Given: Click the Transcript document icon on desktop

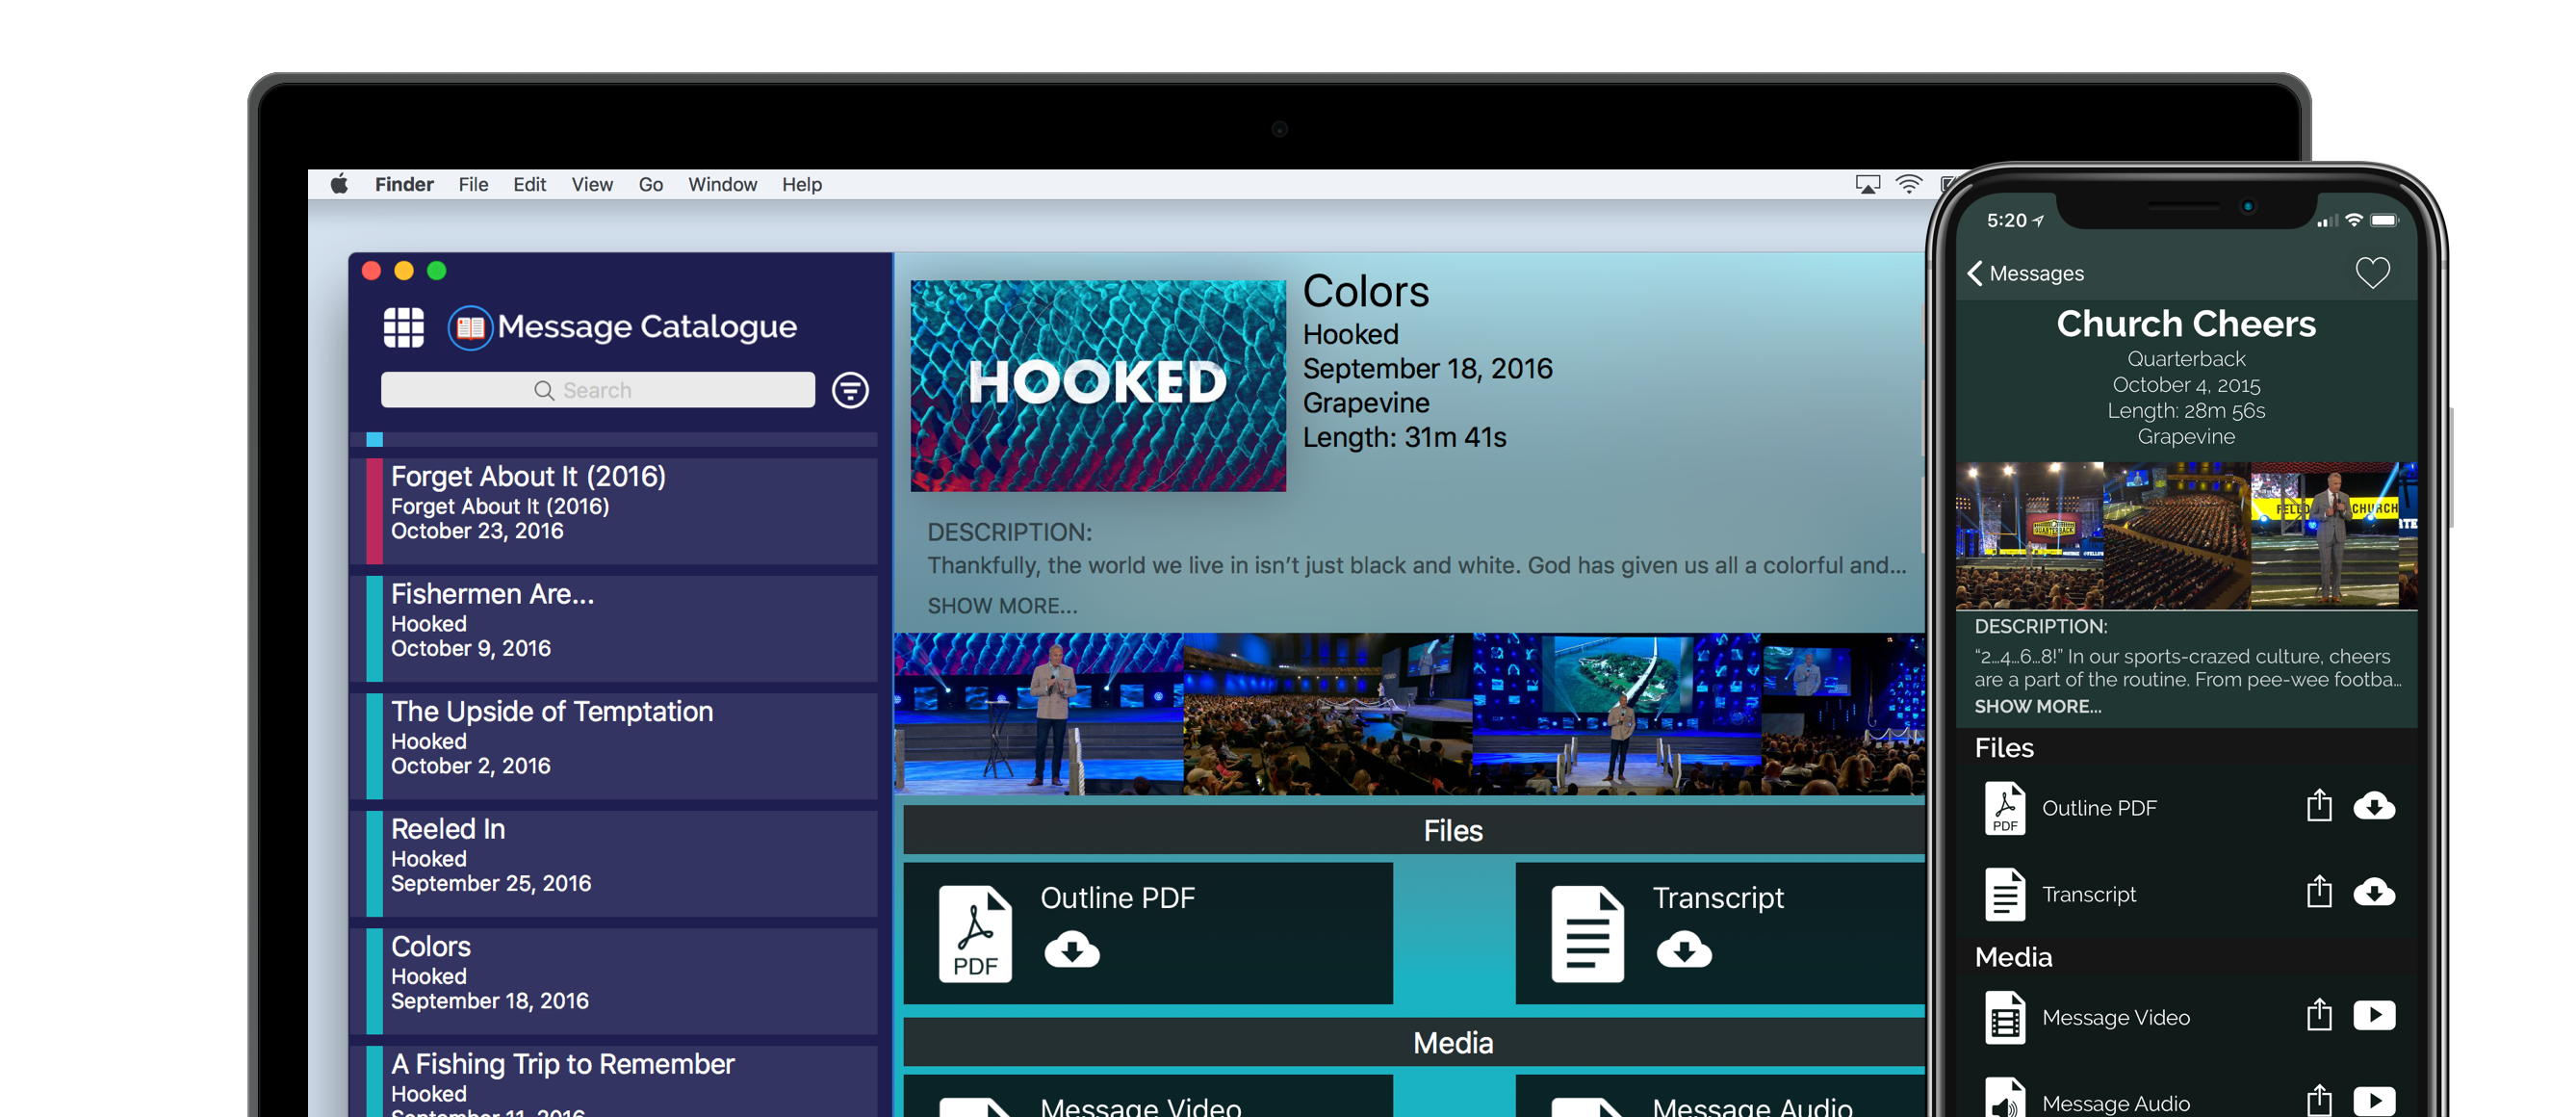Looking at the screenshot, I should pos(1587,933).
